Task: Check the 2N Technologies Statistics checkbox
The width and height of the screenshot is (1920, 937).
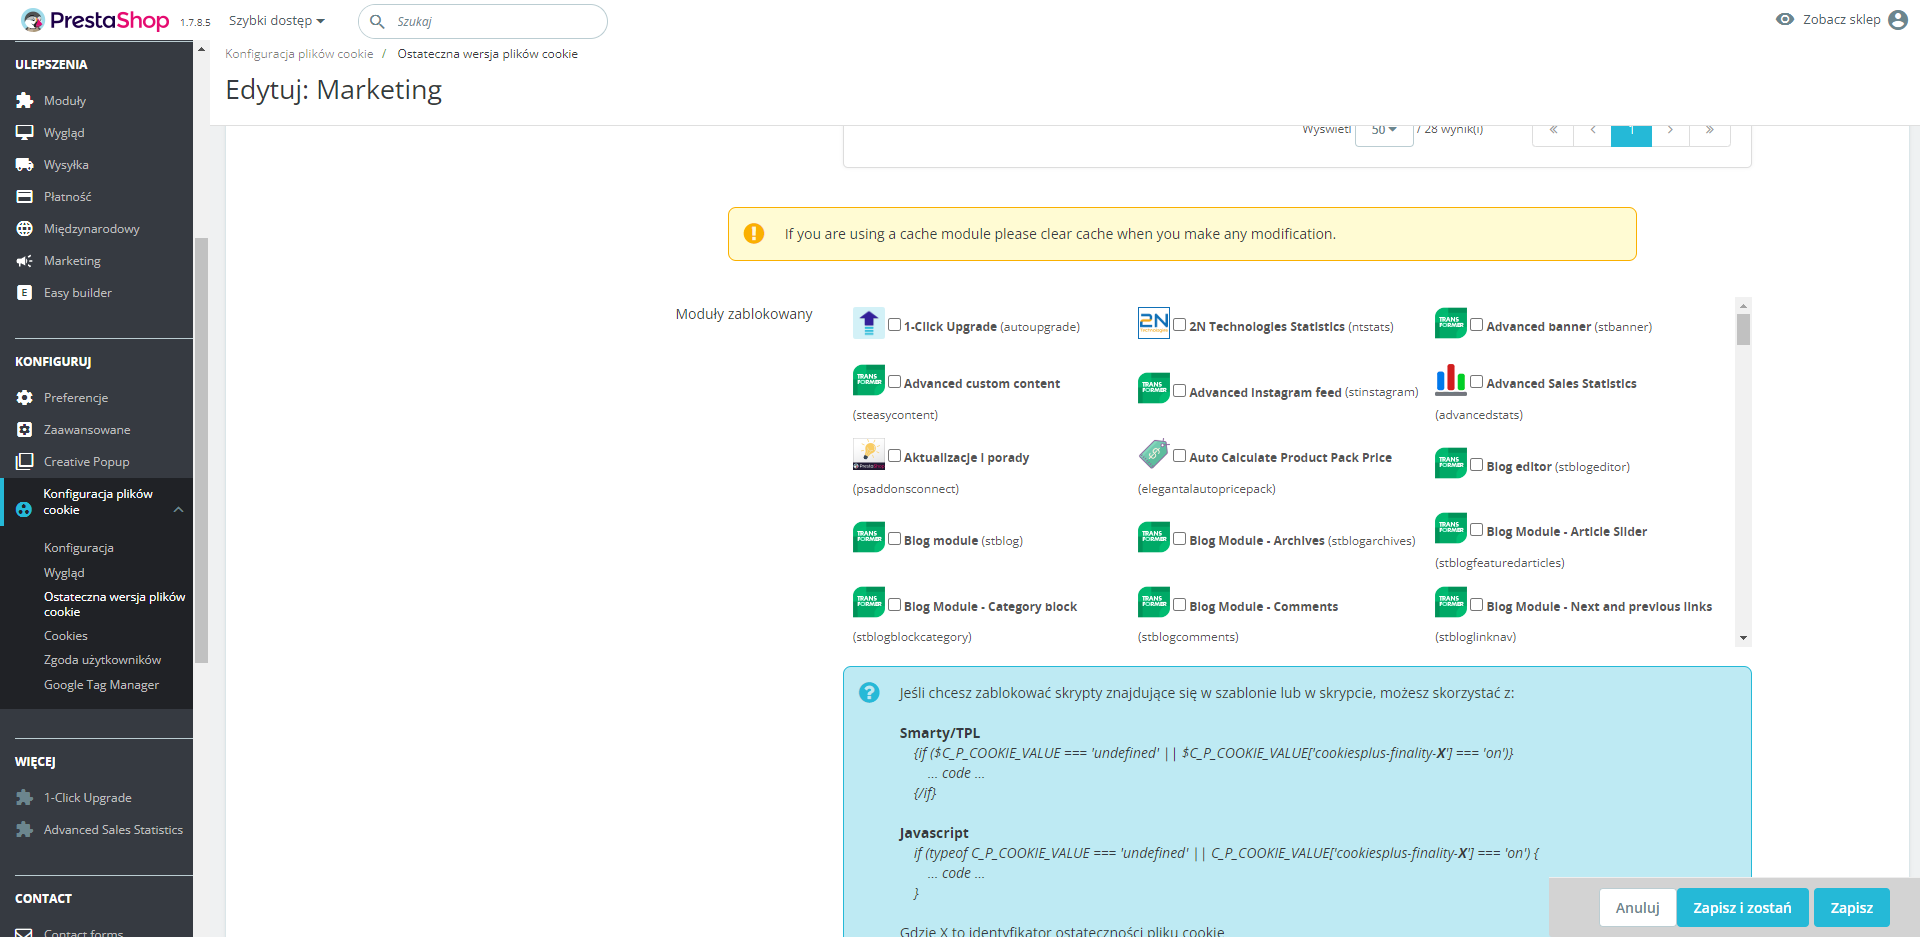Action: [x=1180, y=325]
